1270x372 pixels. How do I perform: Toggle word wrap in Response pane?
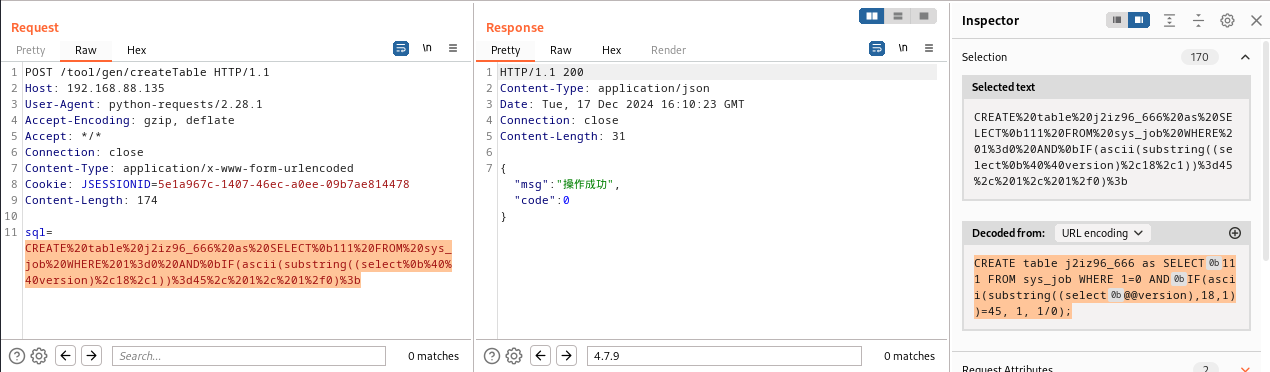pyautogui.click(x=877, y=48)
